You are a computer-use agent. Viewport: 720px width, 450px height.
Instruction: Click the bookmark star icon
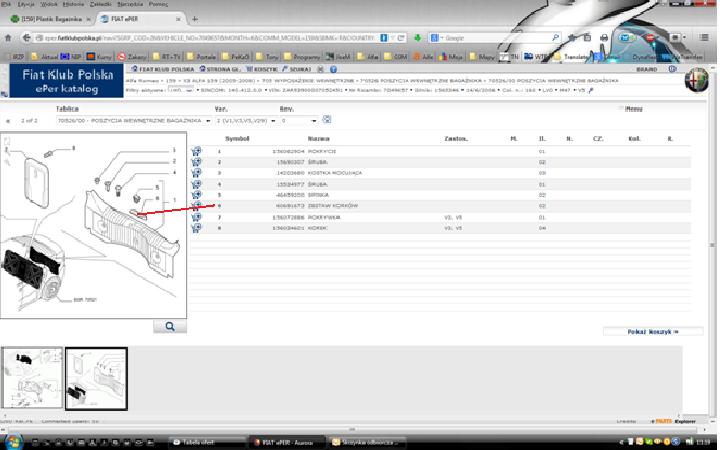(x=572, y=38)
